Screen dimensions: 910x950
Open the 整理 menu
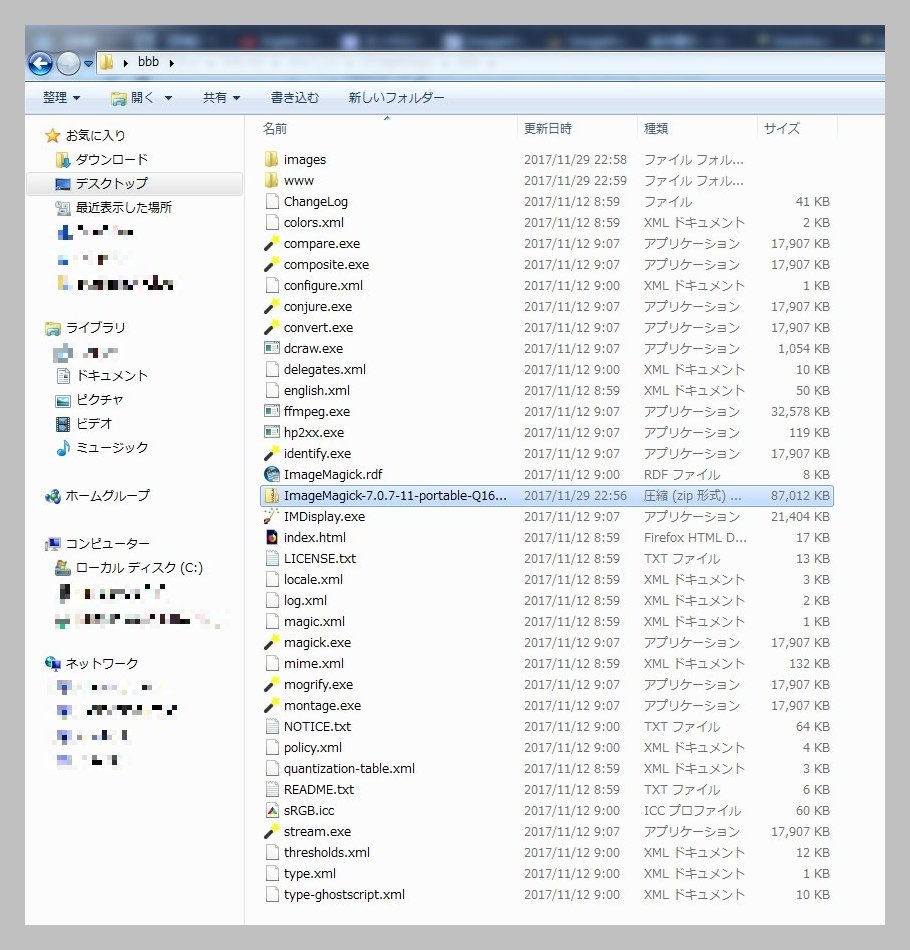61,98
